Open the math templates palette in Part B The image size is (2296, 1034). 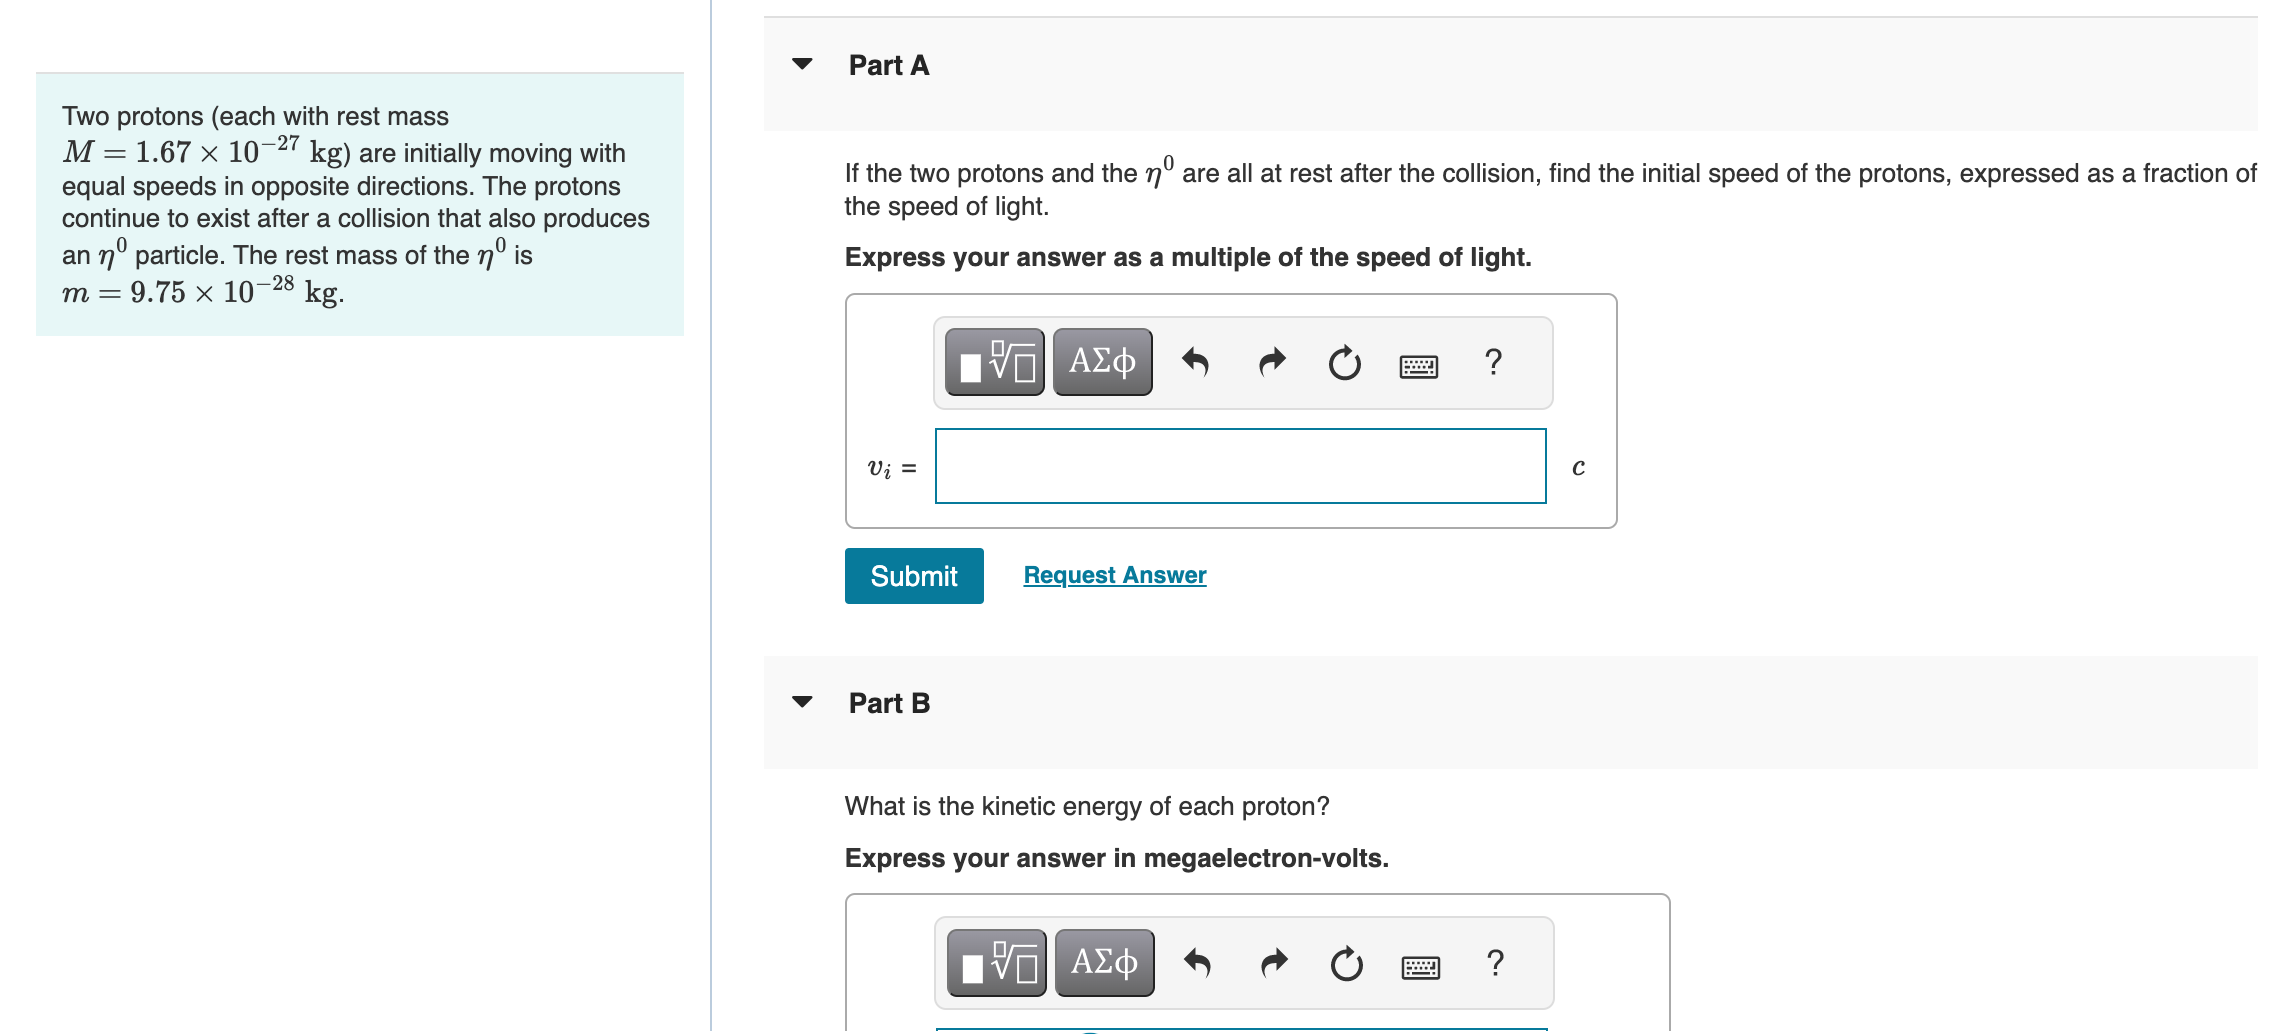point(996,962)
